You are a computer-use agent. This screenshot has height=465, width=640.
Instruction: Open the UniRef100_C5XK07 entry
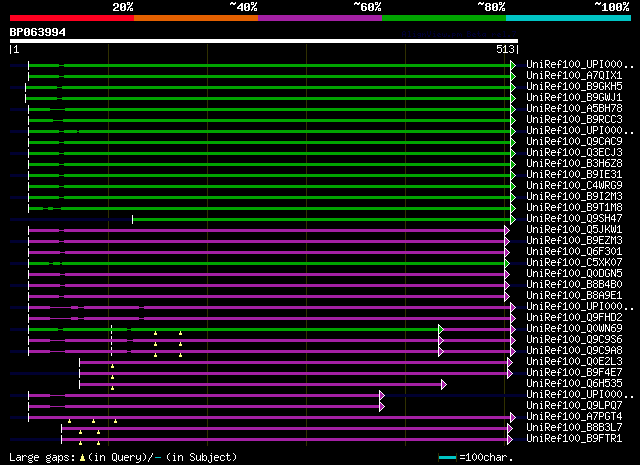pos(574,263)
